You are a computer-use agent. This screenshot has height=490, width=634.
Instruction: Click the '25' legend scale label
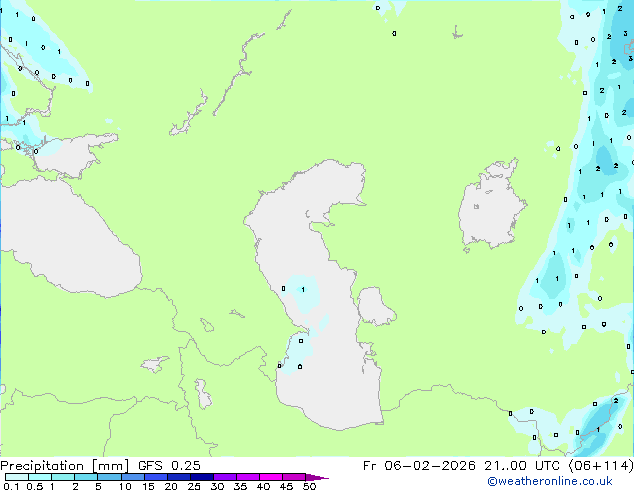click(194, 486)
